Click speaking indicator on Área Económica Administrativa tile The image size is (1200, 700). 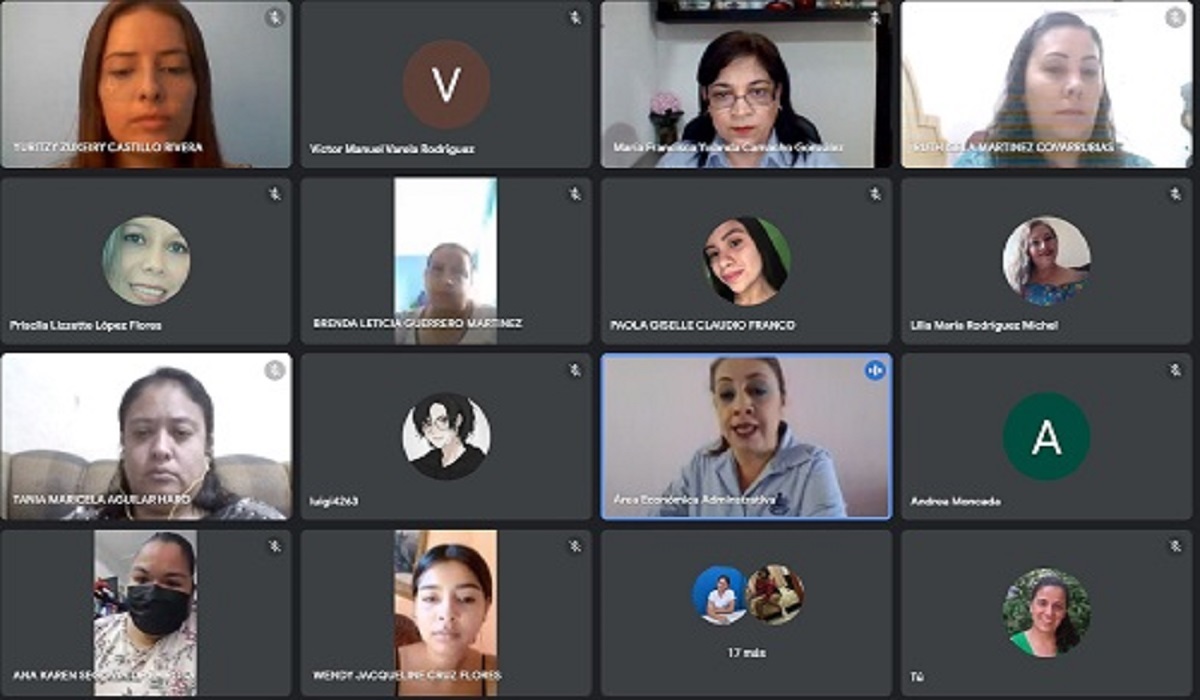point(875,371)
